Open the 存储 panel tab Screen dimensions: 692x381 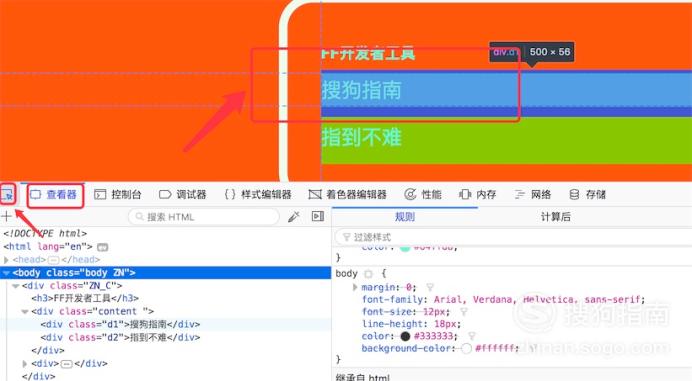point(587,195)
